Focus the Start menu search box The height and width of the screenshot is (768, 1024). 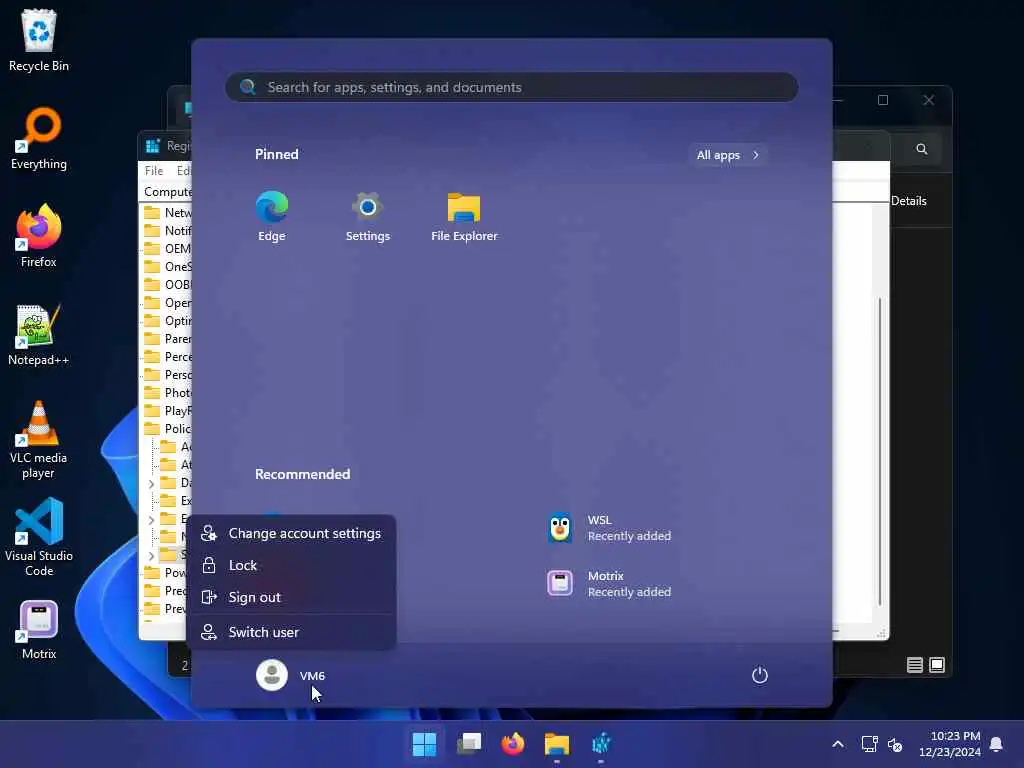[x=512, y=88]
